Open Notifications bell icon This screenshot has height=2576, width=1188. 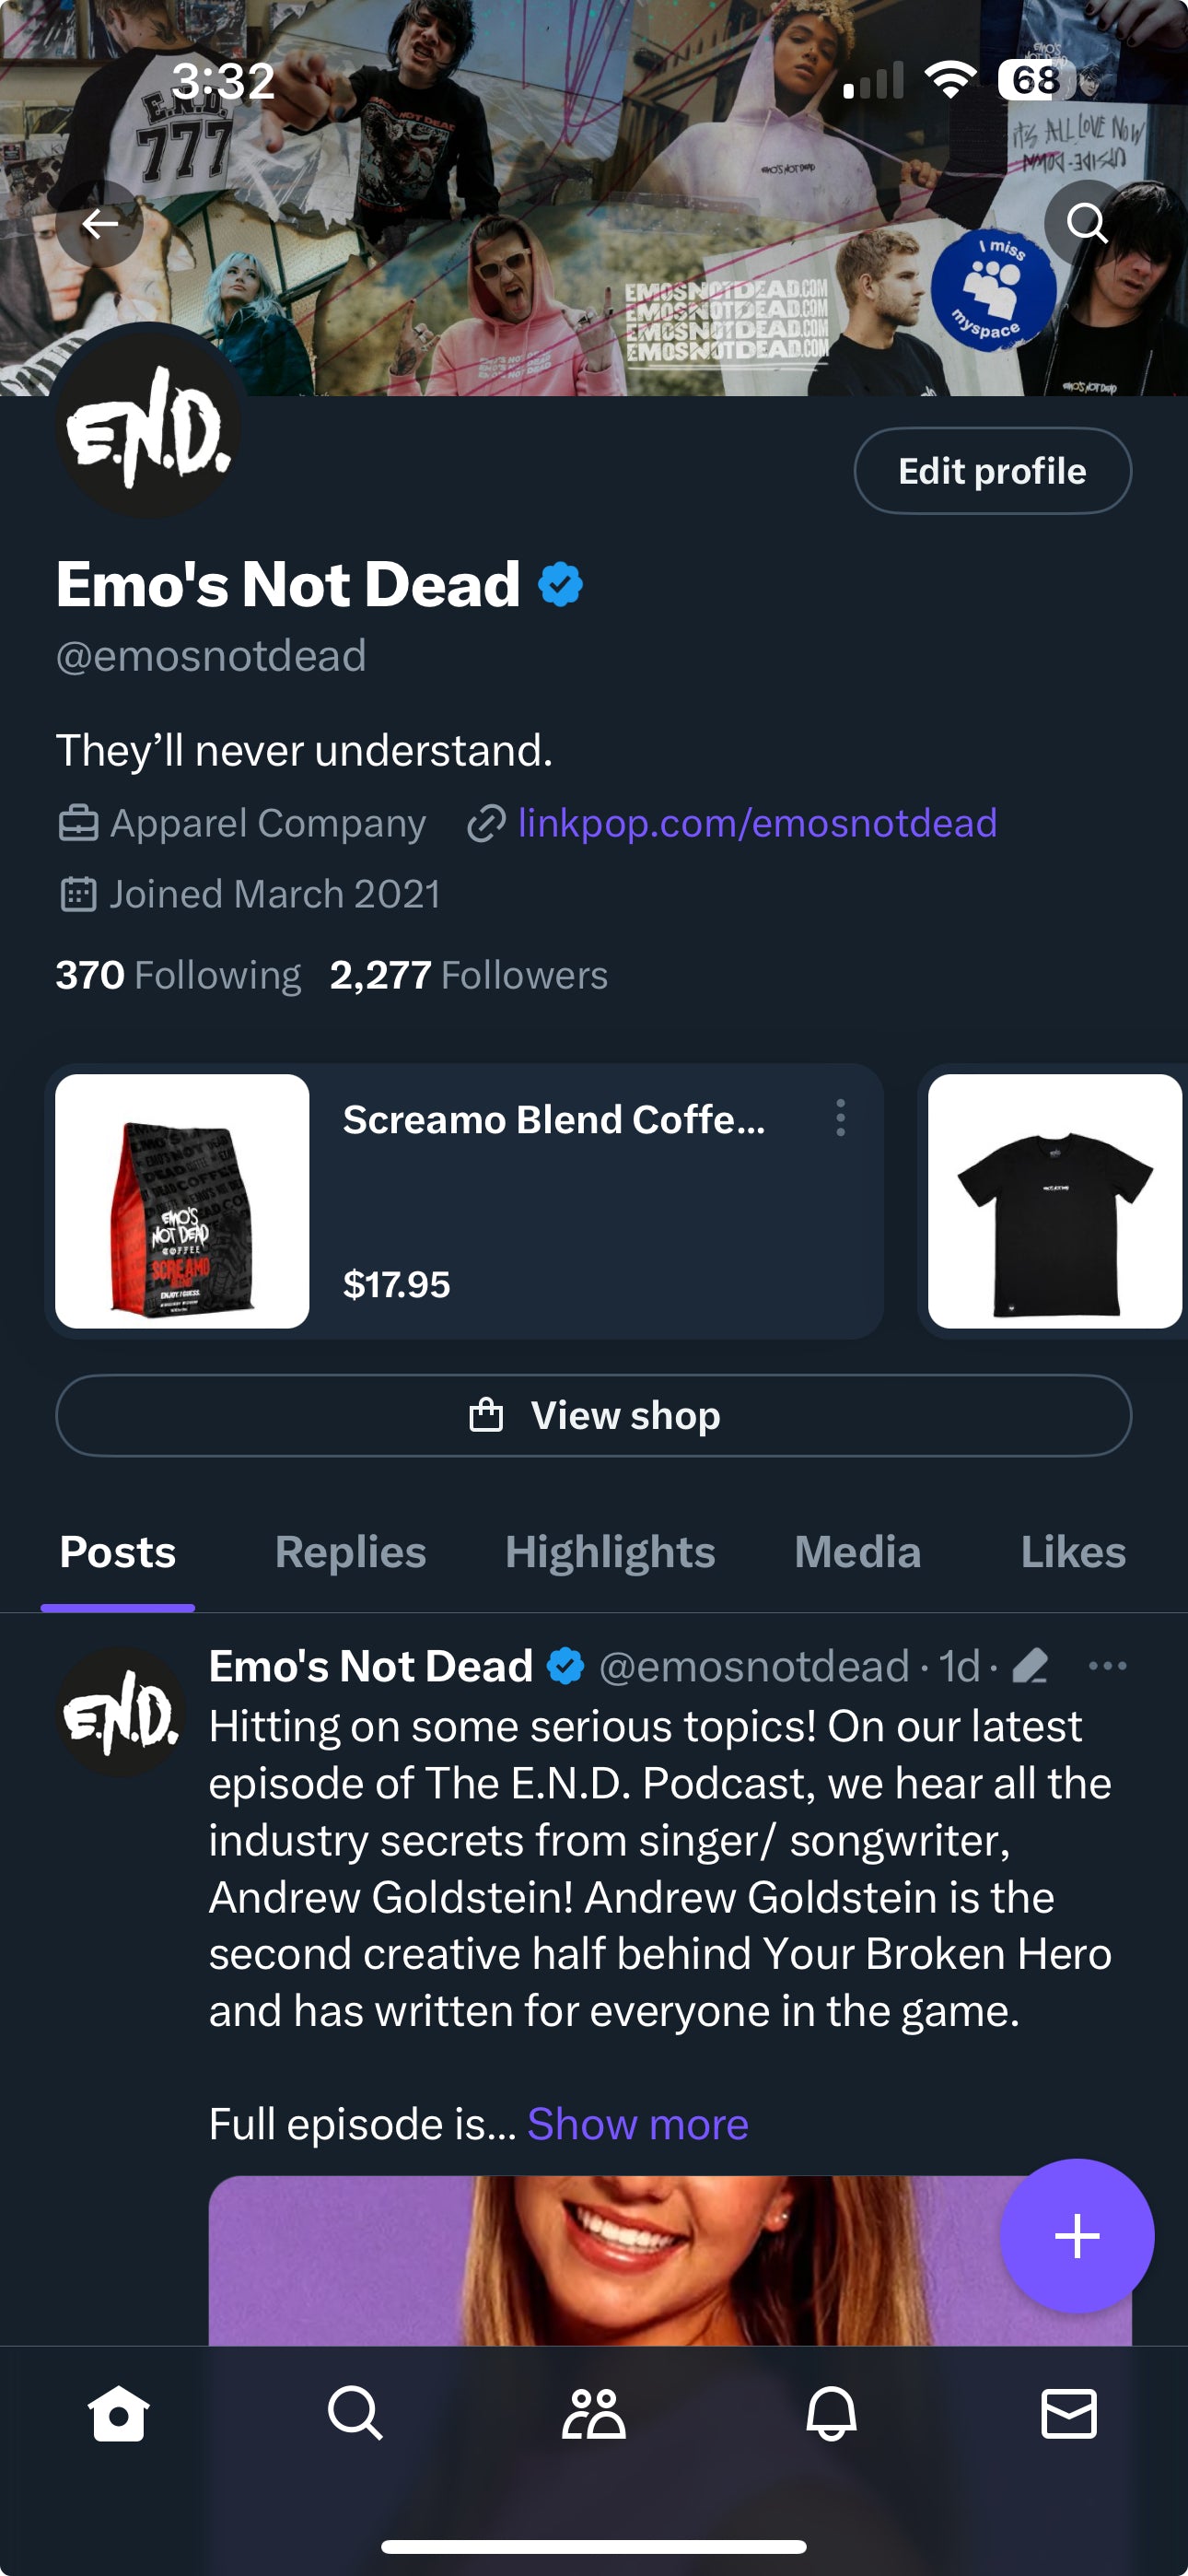831,2414
